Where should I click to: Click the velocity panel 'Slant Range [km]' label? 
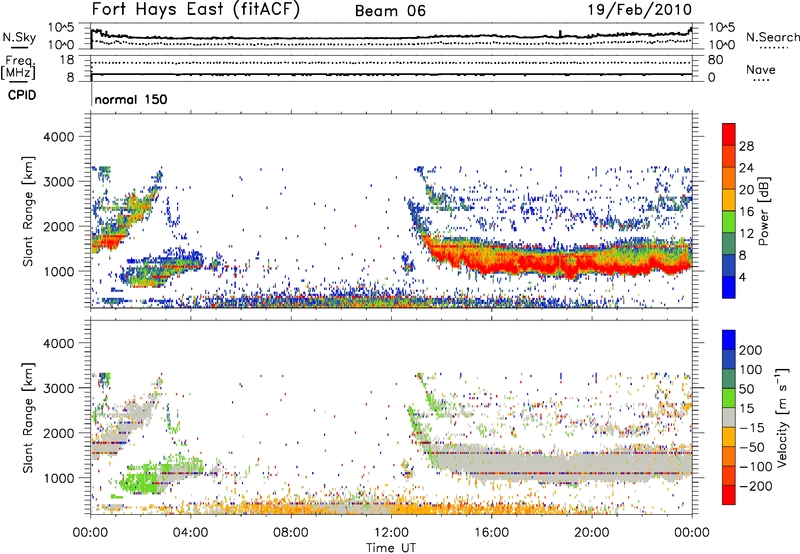28,417
